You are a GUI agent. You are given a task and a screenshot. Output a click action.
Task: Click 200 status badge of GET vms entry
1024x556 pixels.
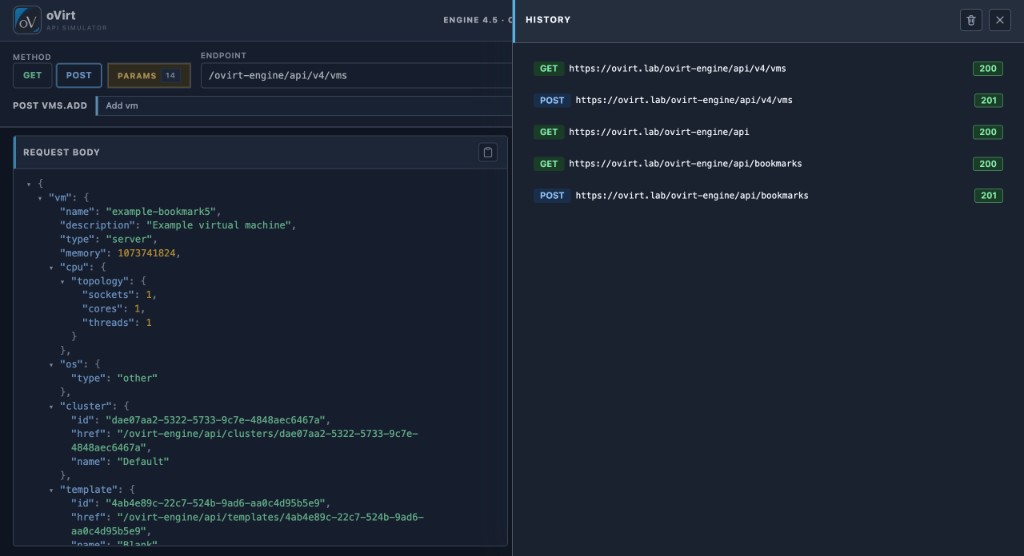pyautogui.click(x=987, y=69)
